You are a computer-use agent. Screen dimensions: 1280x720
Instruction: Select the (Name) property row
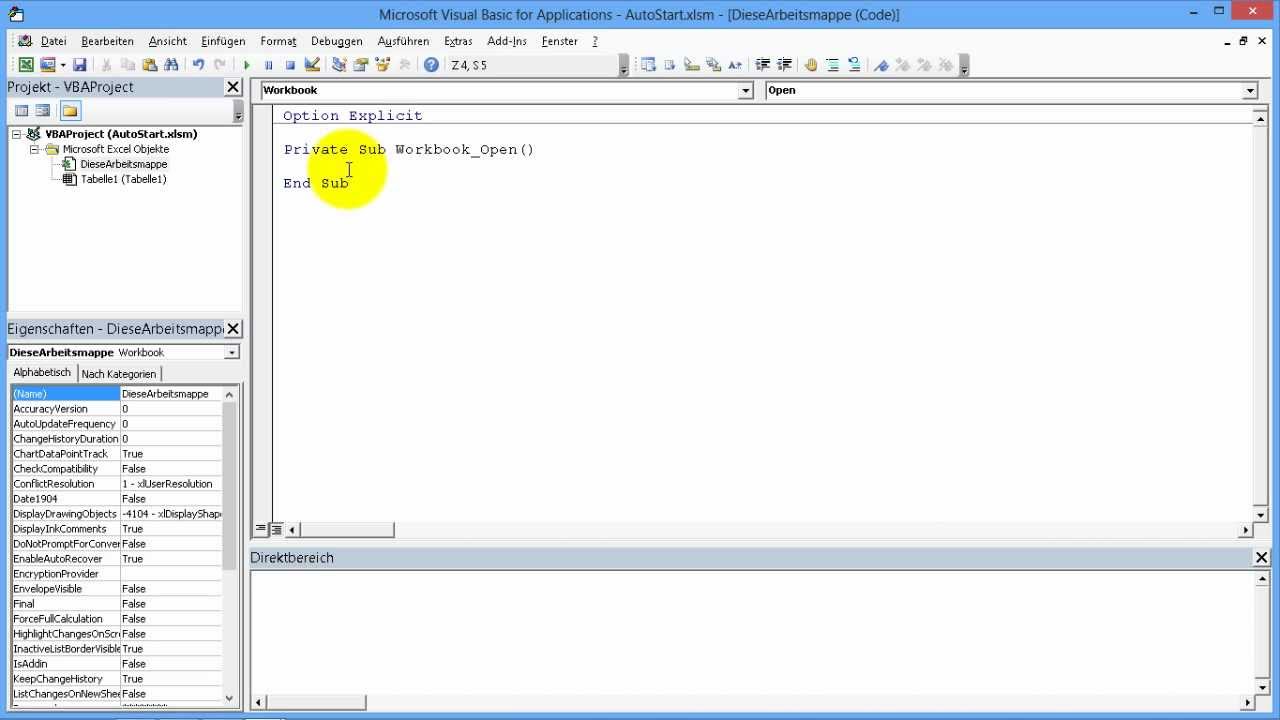[116, 394]
